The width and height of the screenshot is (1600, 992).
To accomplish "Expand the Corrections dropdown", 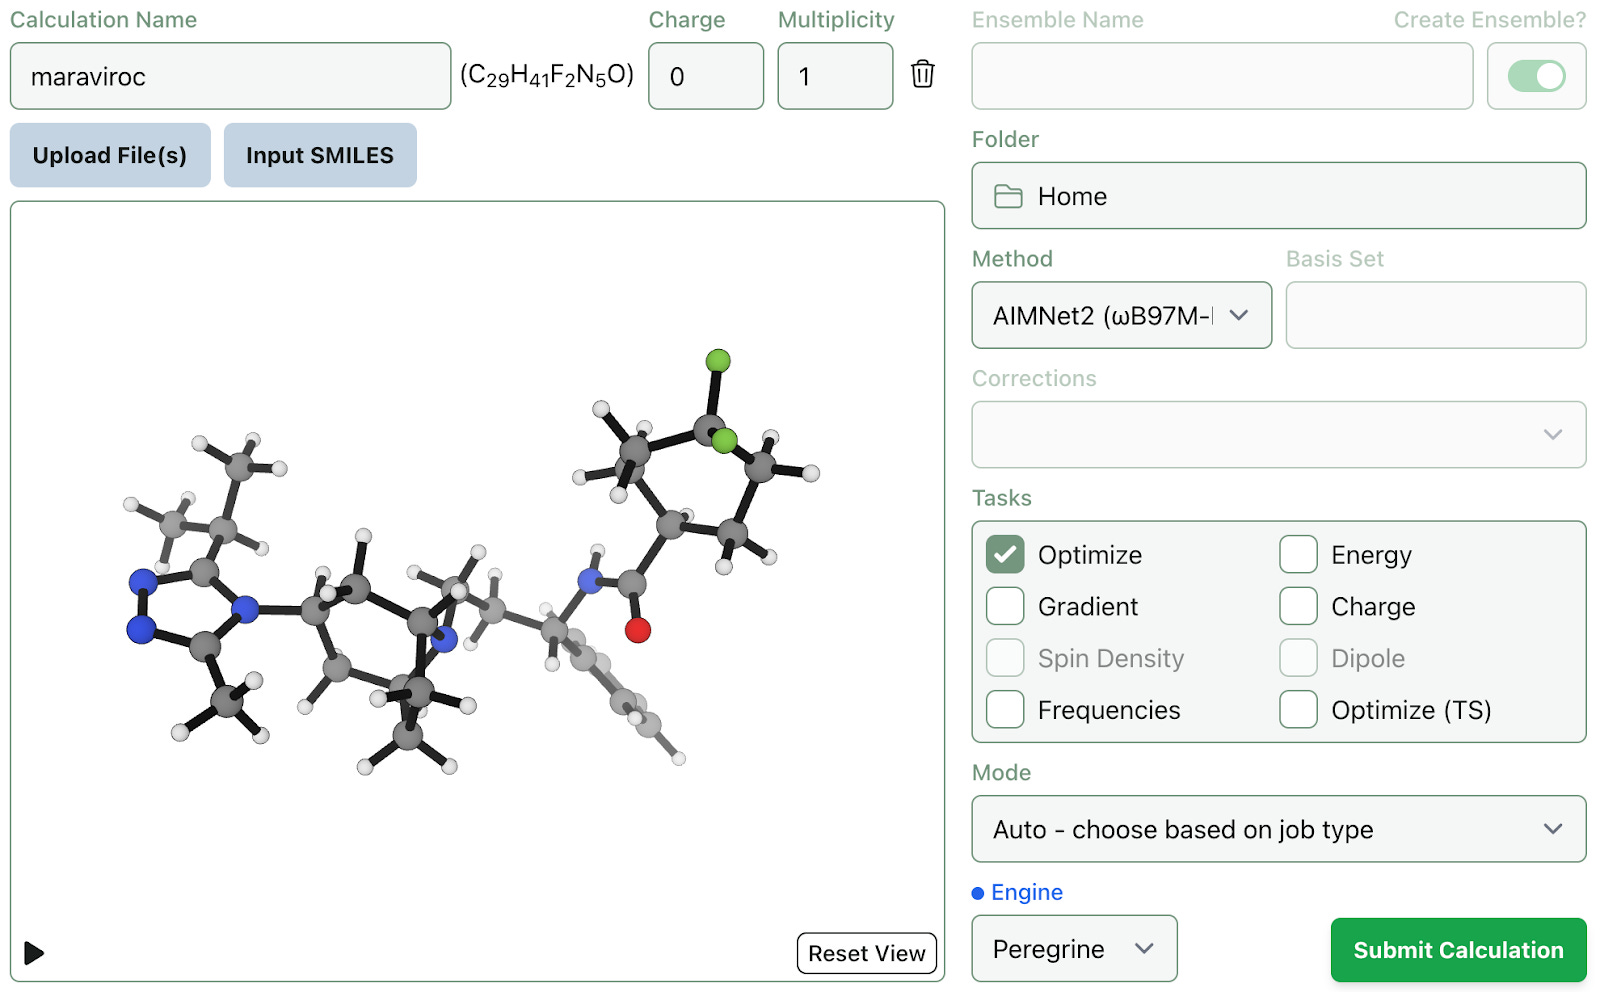I will point(1278,434).
